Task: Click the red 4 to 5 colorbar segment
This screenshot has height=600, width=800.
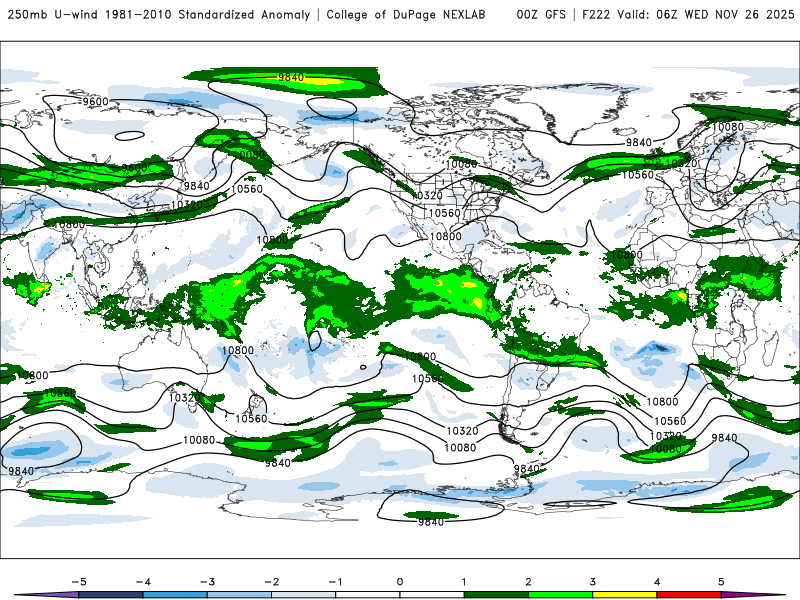Action: pyautogui.click(x=689, y=595)
